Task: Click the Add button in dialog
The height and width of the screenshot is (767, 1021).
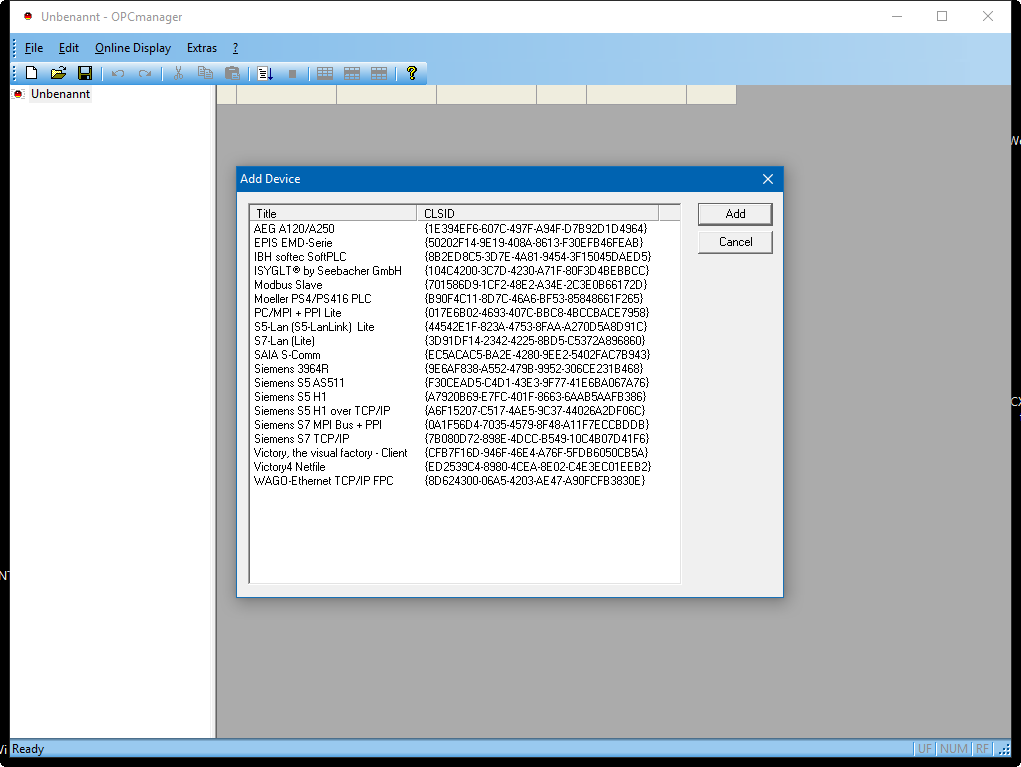Action: pyautogui.click(x=735, y=214)
